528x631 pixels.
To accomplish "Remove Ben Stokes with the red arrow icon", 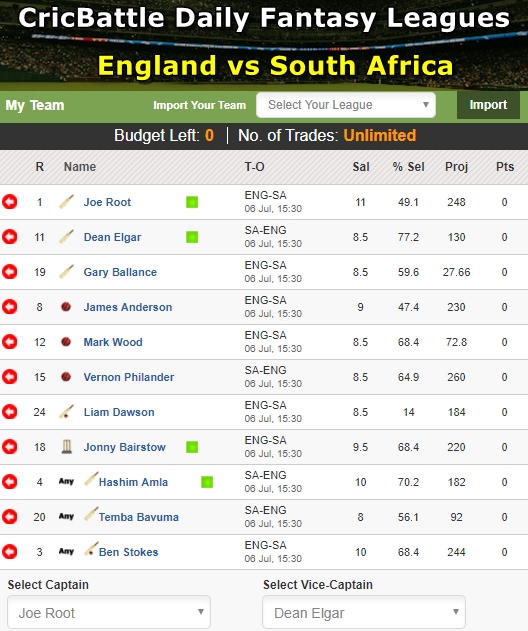I will (10, 551).
